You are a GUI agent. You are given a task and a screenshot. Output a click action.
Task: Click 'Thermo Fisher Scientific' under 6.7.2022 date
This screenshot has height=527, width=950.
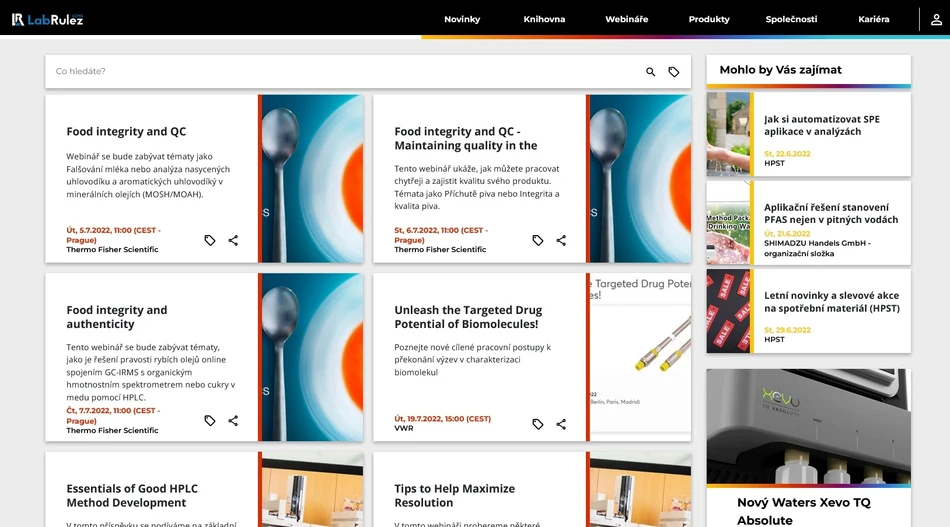click(440, 250)
